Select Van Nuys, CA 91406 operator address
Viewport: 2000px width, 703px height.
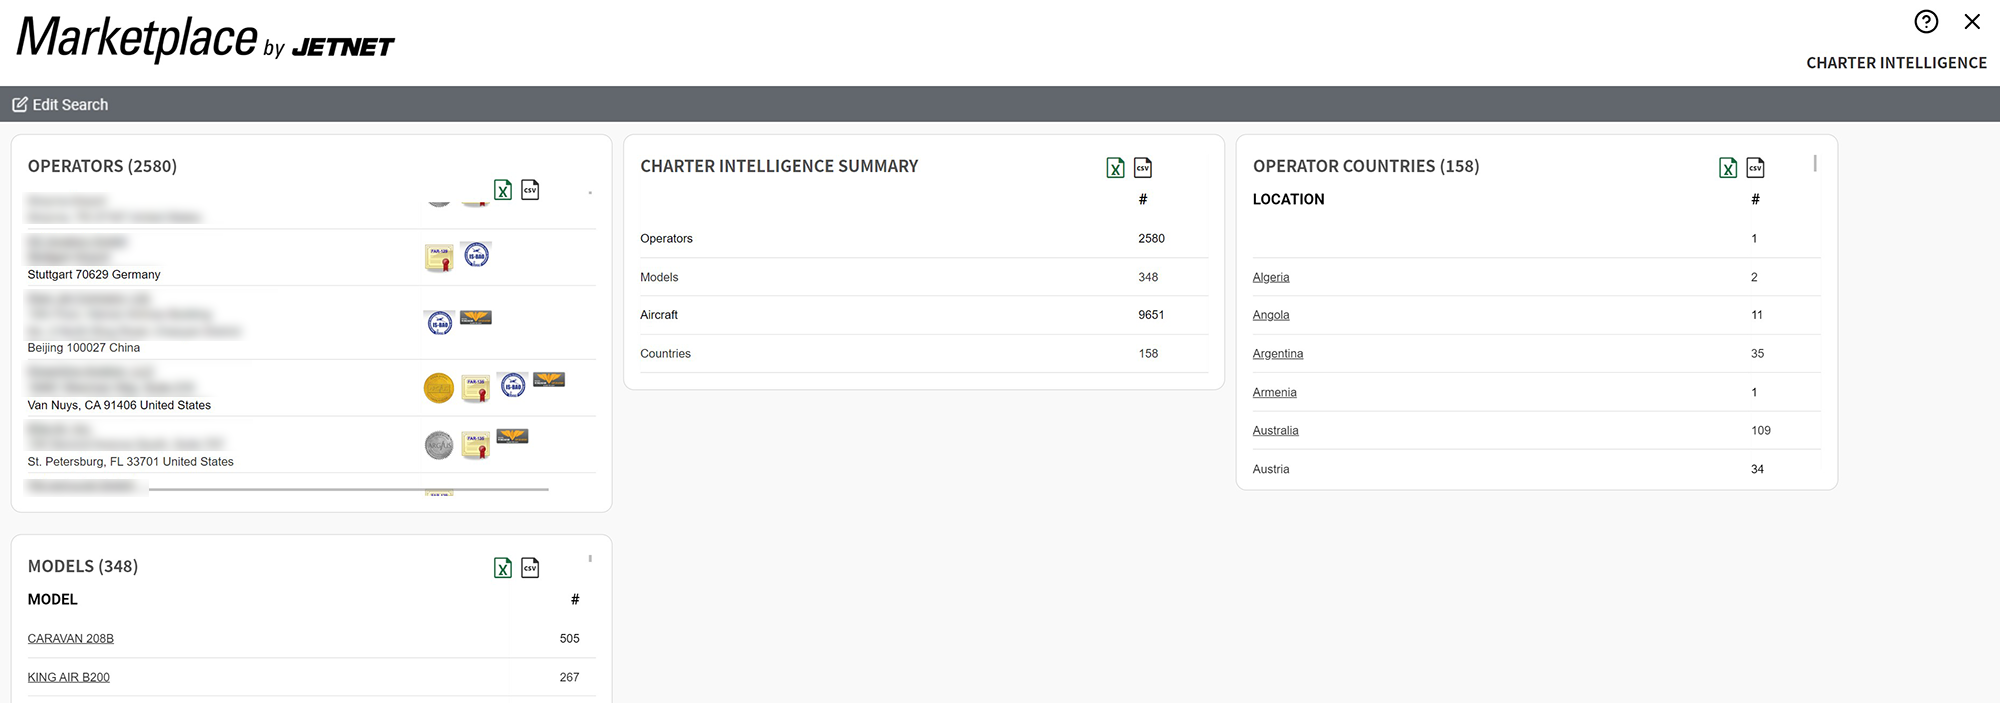coord(119,406)
